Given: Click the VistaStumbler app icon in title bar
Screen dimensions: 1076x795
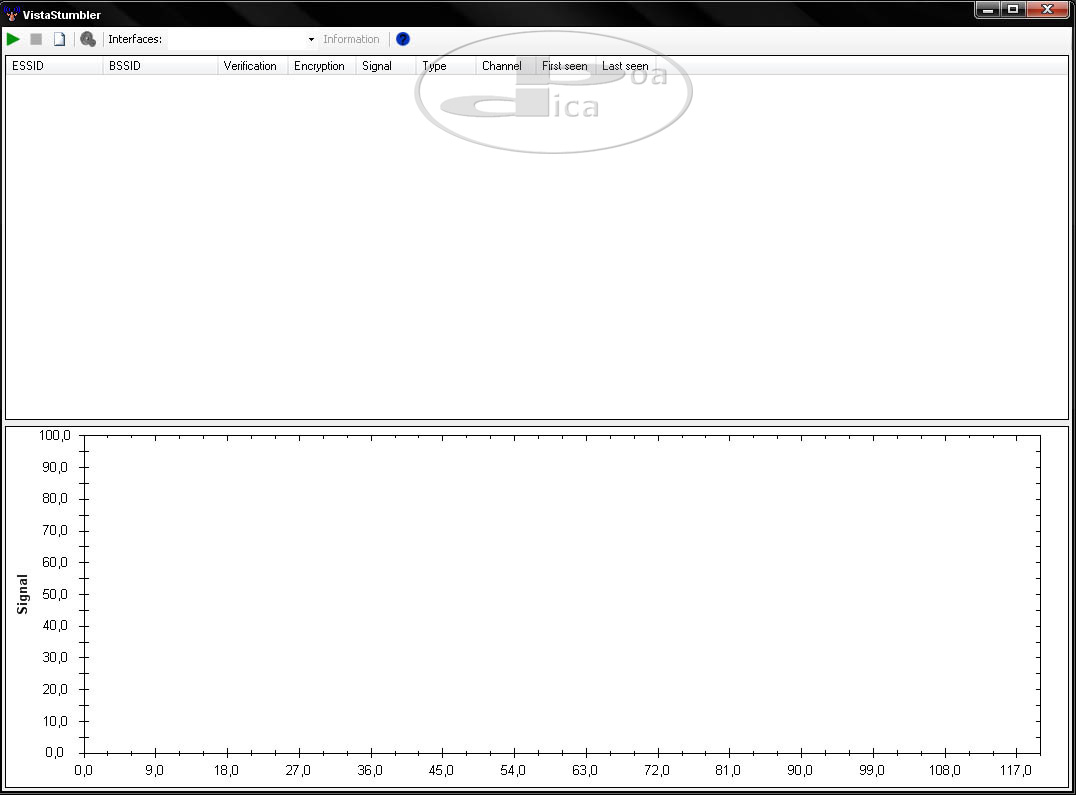Looking at the screenshot, I should click(x=11, y=14).
